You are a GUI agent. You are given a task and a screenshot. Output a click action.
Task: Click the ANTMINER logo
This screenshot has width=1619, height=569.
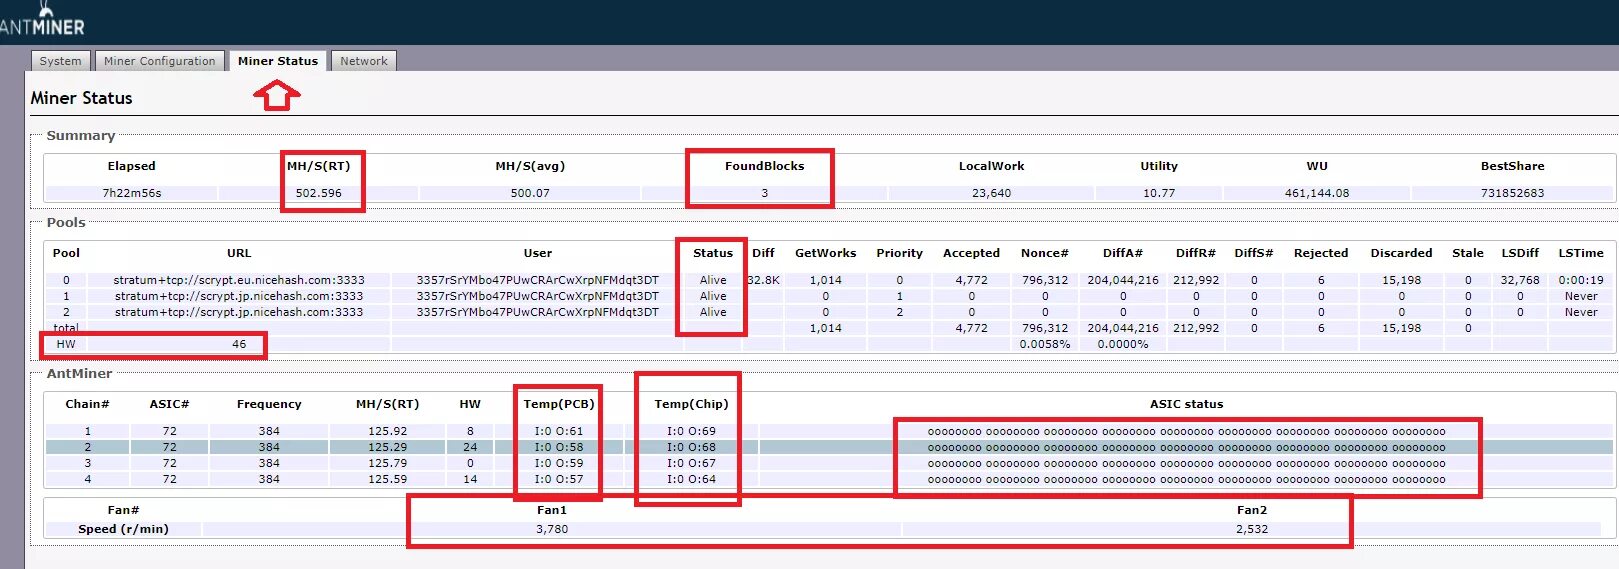pos(42,20)
